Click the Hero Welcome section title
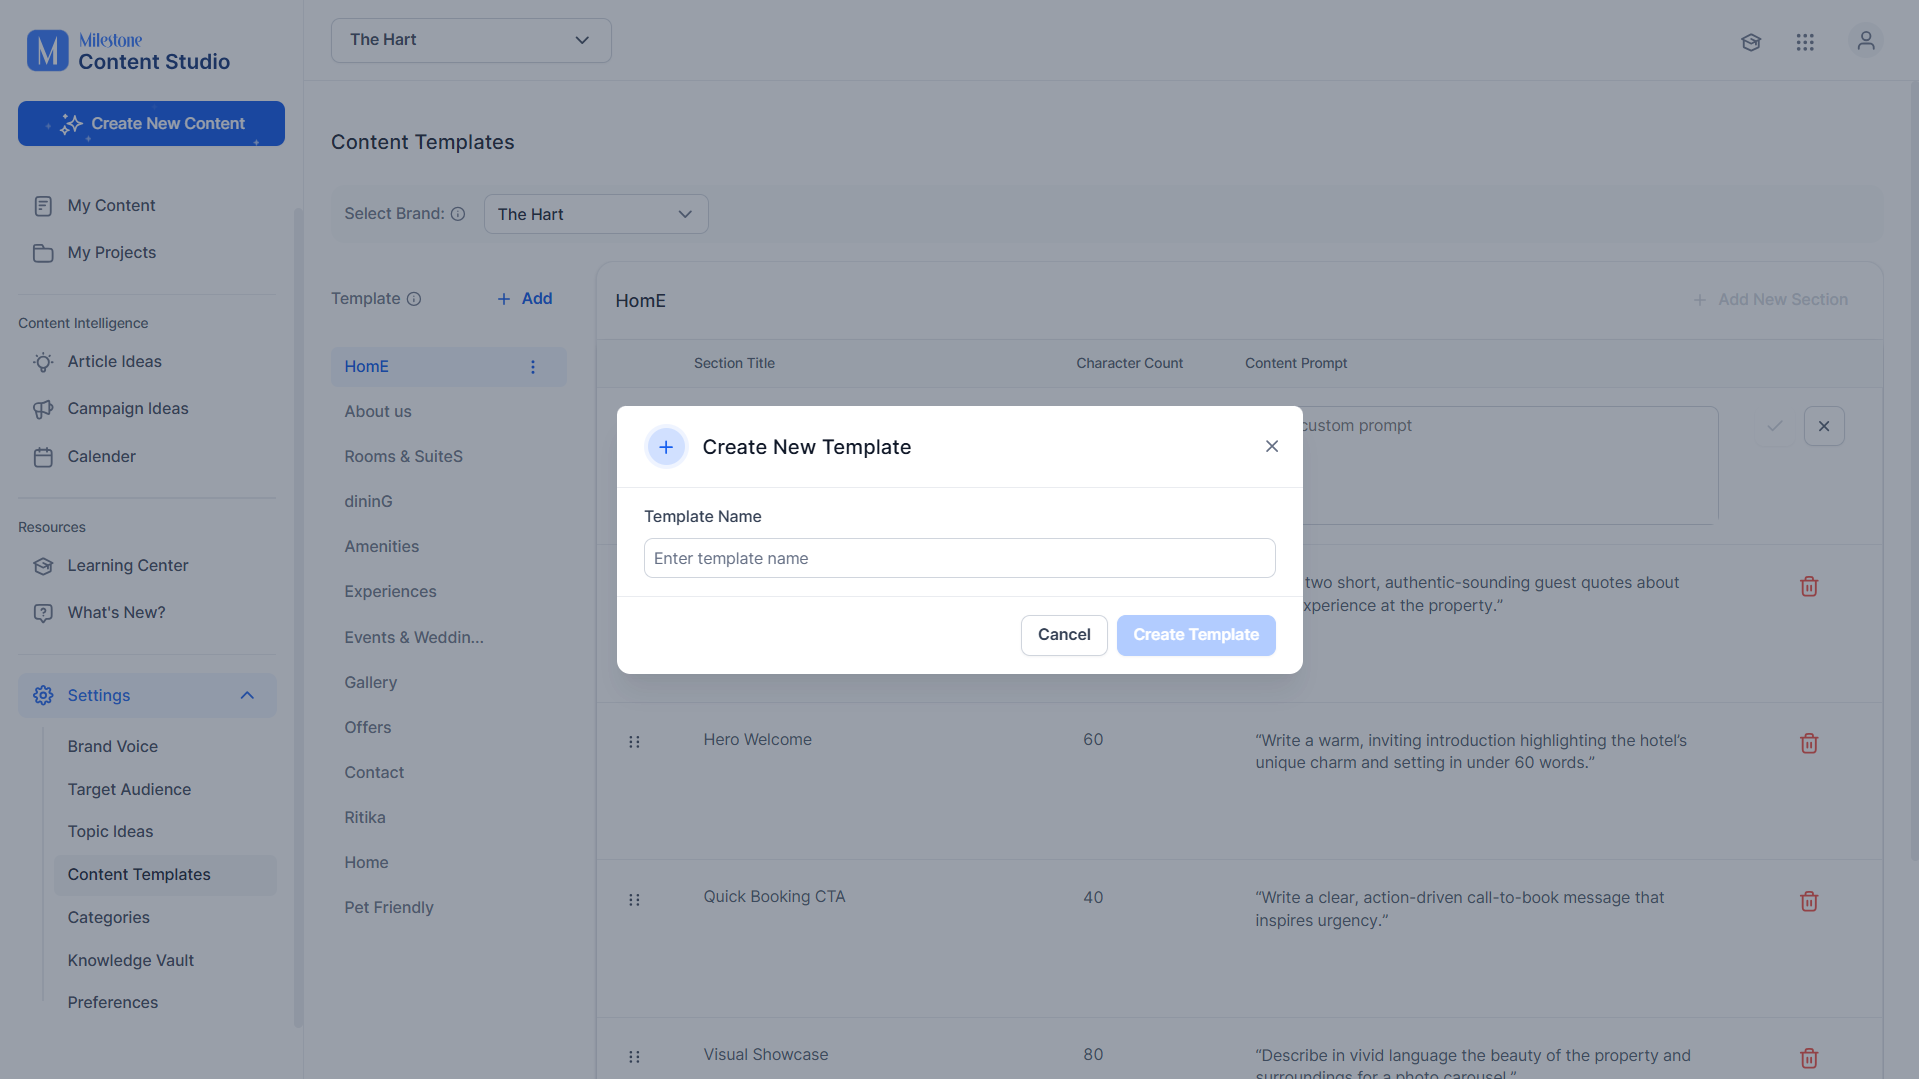Image resolution: width=1919 pixels, height=1079 pixels. click(757, 740)
